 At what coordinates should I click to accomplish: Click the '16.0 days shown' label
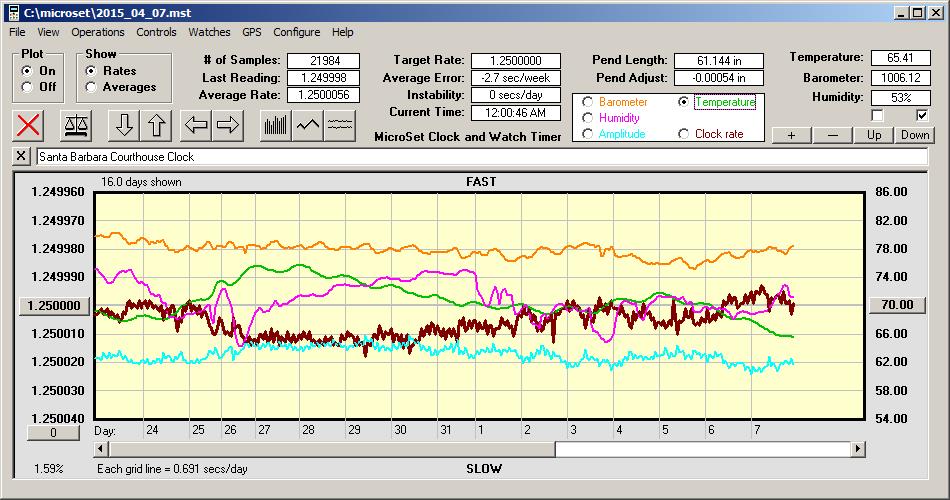click(141, 182)
